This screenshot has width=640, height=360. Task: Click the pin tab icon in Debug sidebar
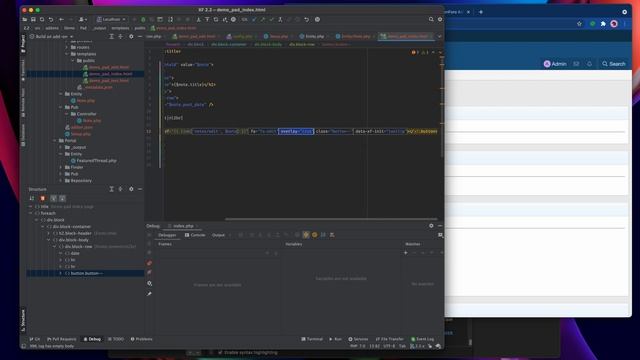(149, 294)
